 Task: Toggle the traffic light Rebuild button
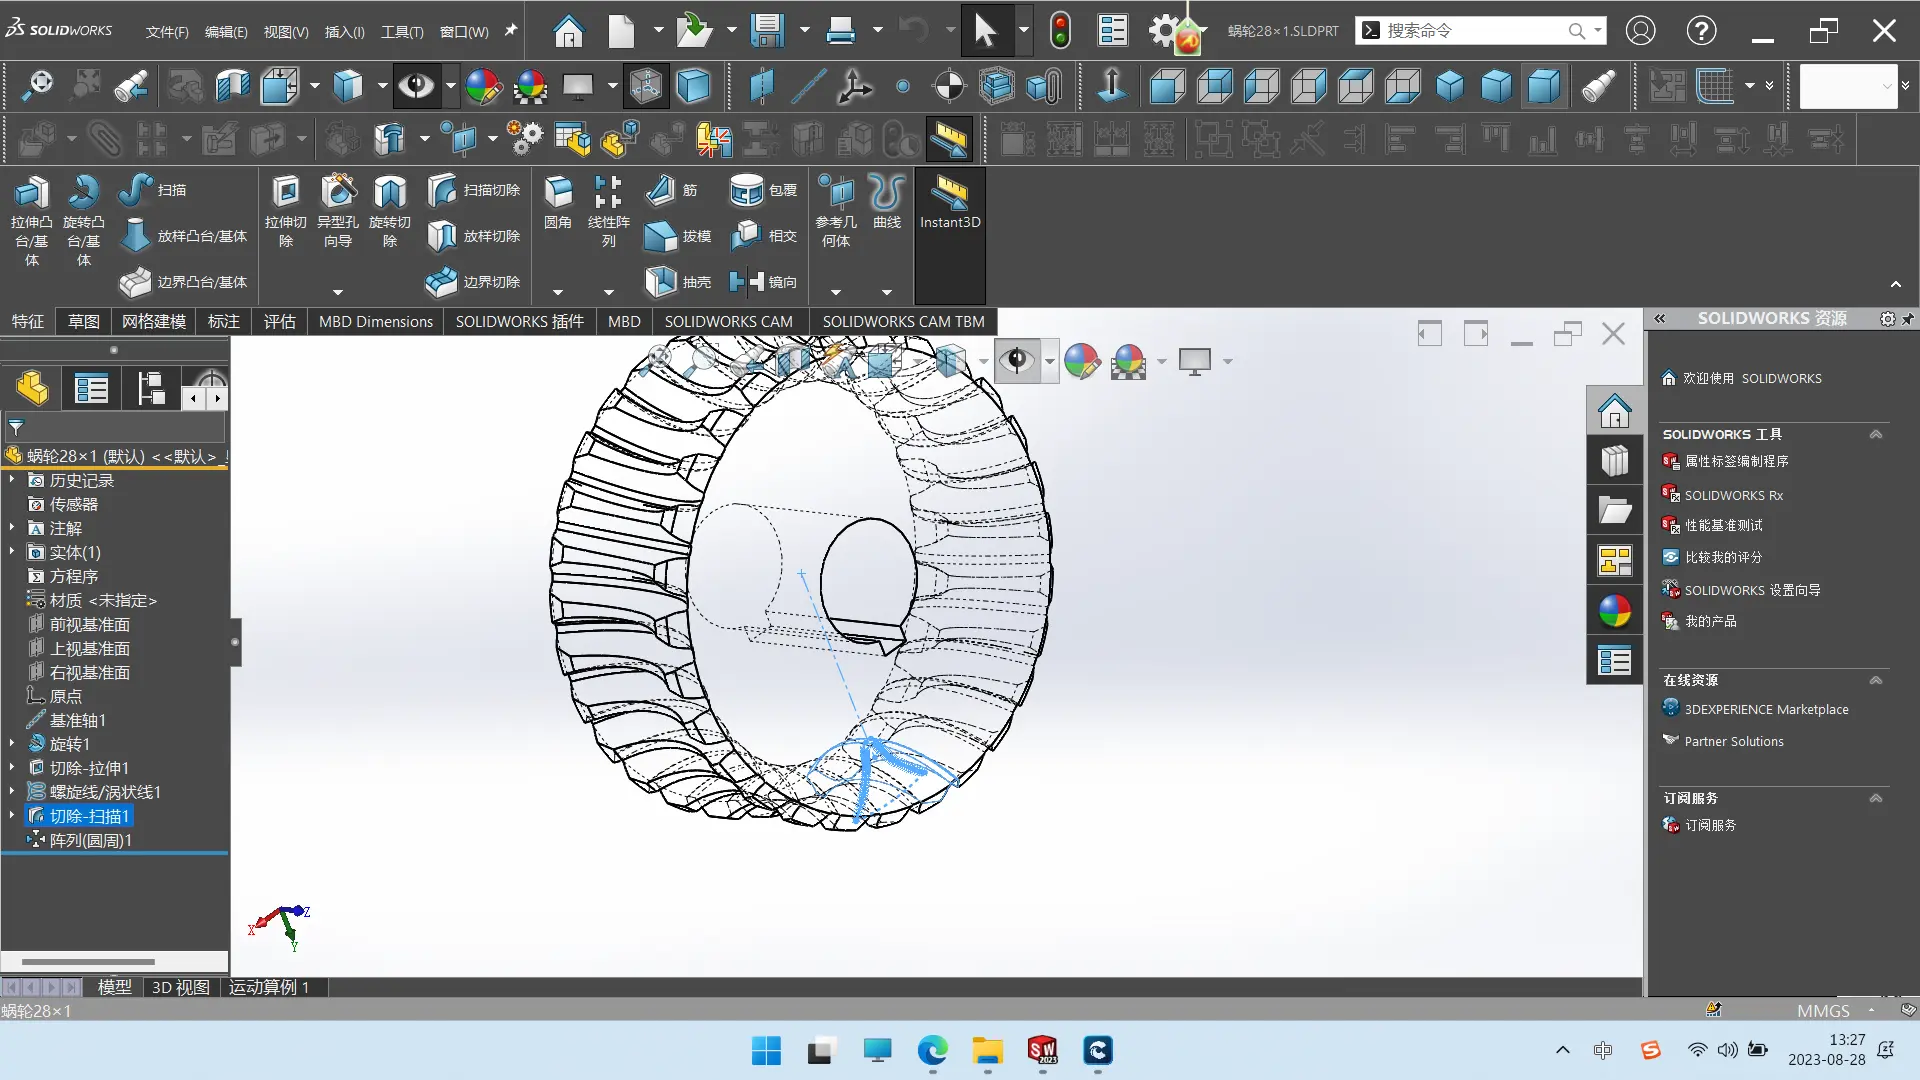click(x=1060, y=31)
